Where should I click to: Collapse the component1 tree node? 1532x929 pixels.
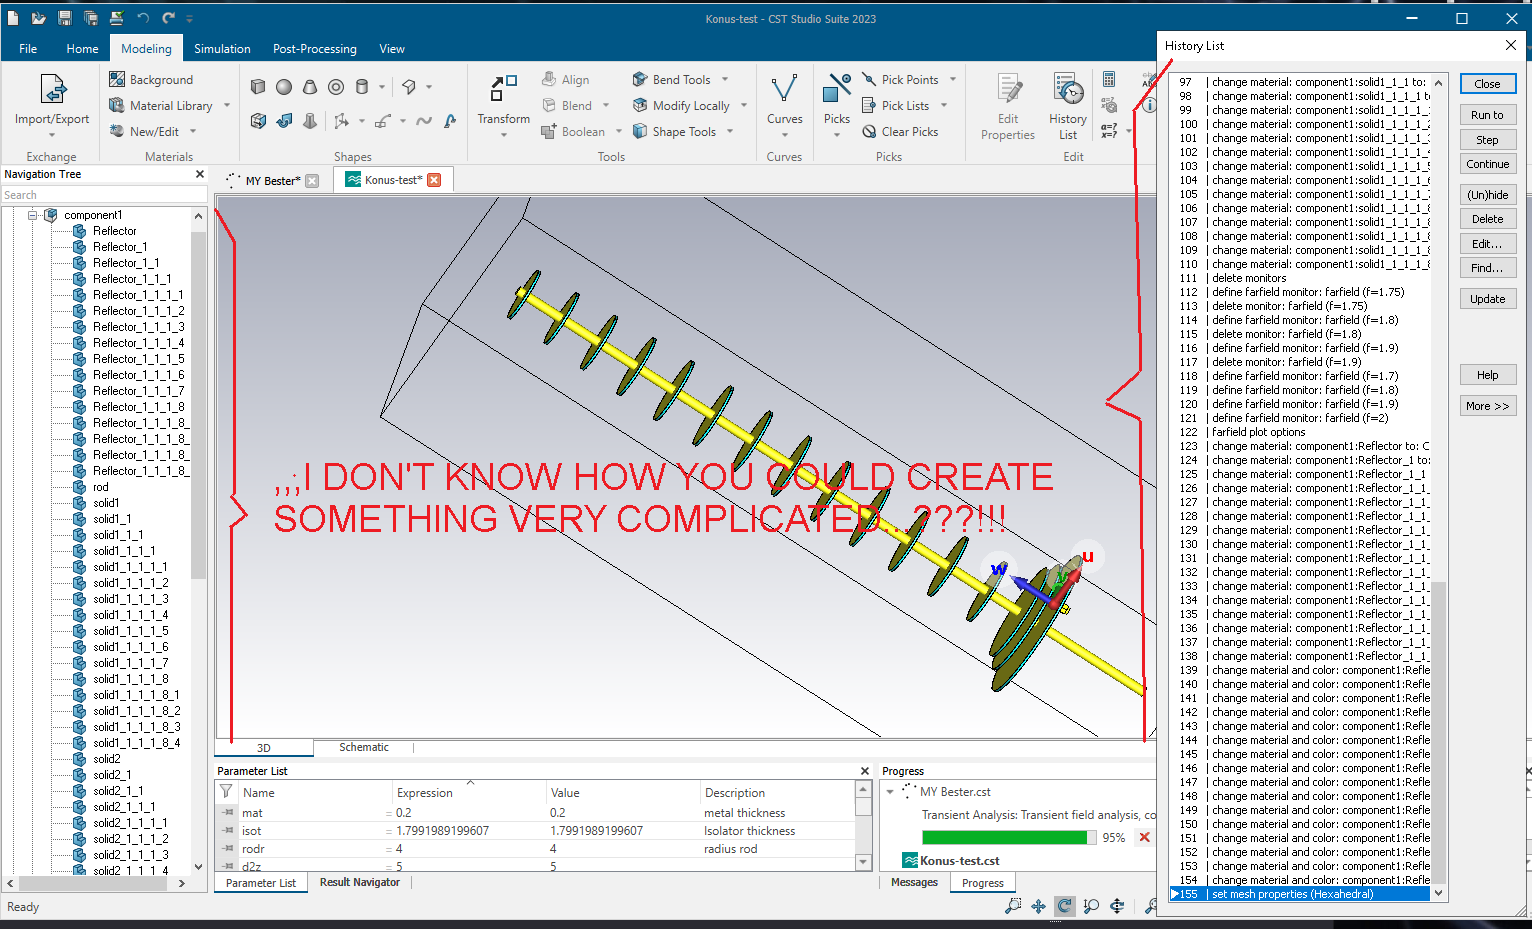click(33, 215)
